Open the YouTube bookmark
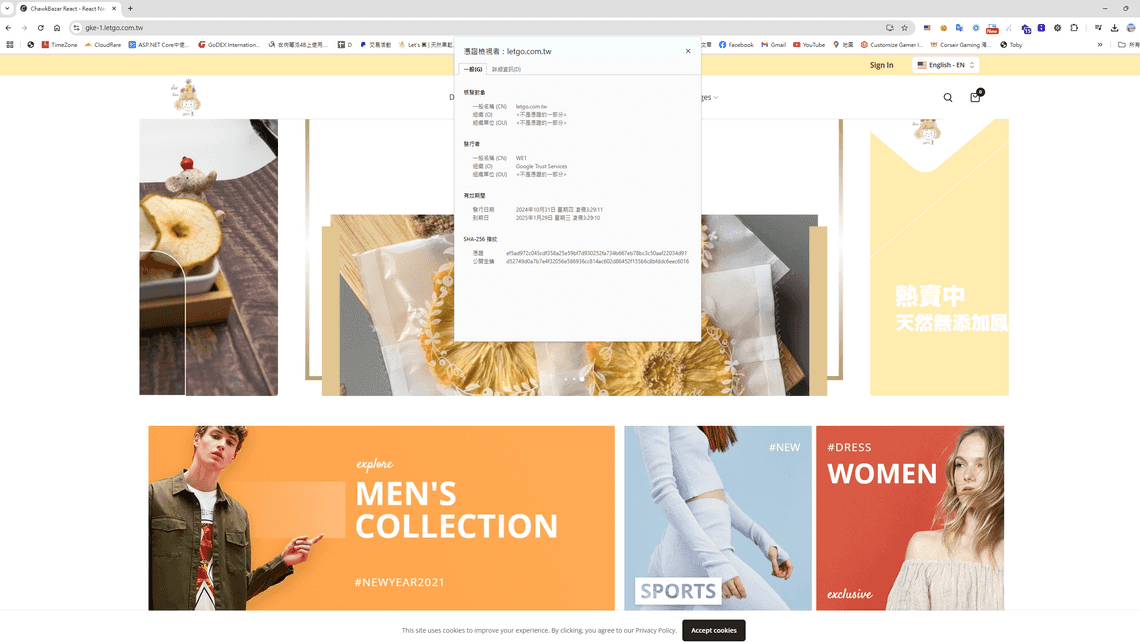This screenshot has height=642, width=1140. [x=809, y=45]
